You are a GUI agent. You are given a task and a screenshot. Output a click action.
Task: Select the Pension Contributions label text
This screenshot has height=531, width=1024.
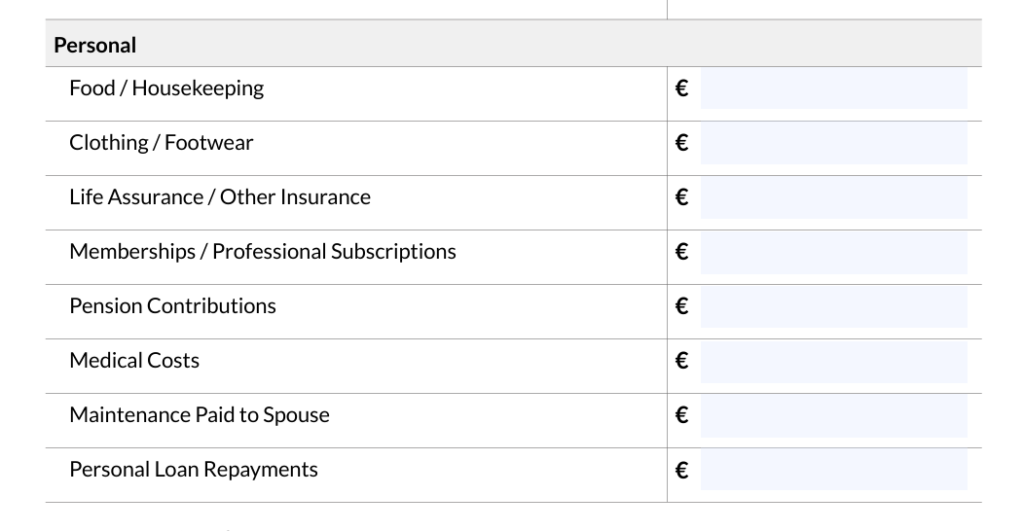click(172, 306)
